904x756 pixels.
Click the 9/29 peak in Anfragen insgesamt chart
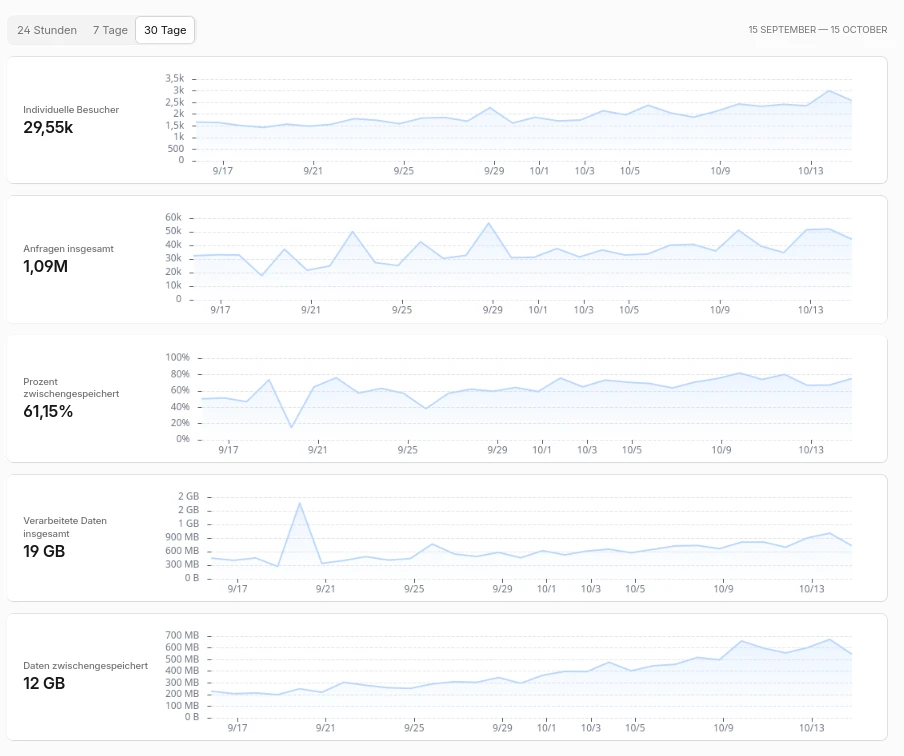coord(489,223)
